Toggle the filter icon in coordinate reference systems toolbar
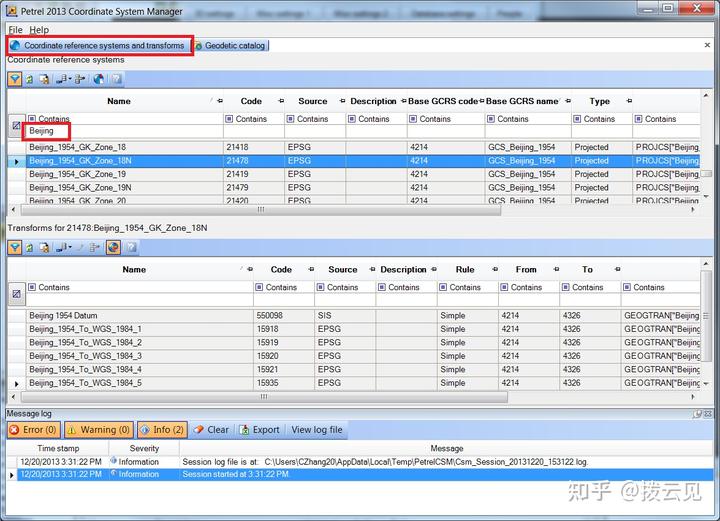The height and width of the screenshot is (521, 720). (x=15, y=79)
